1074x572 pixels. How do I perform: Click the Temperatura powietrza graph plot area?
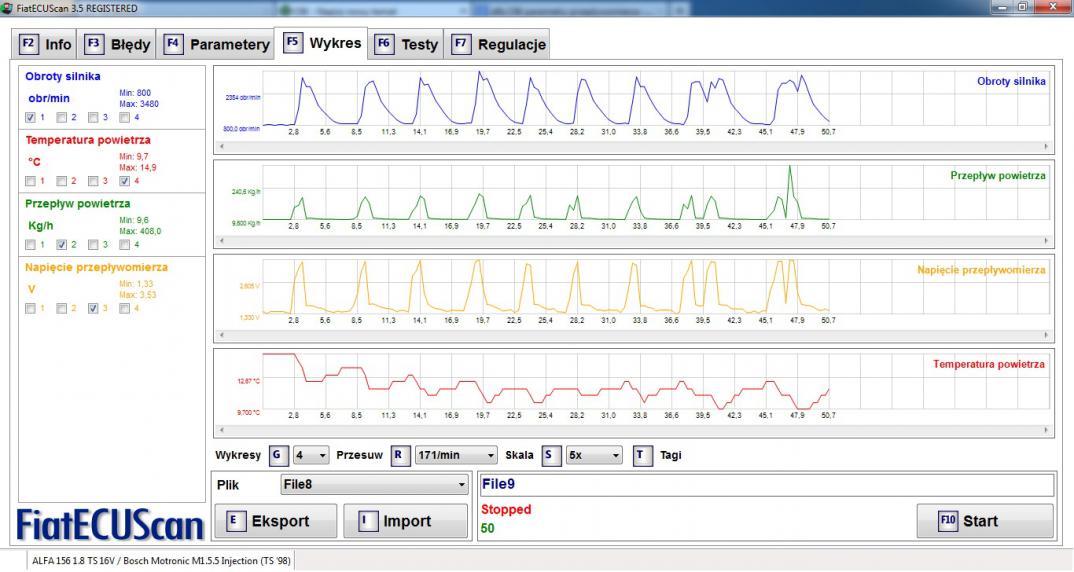click(x=655, y=382)
